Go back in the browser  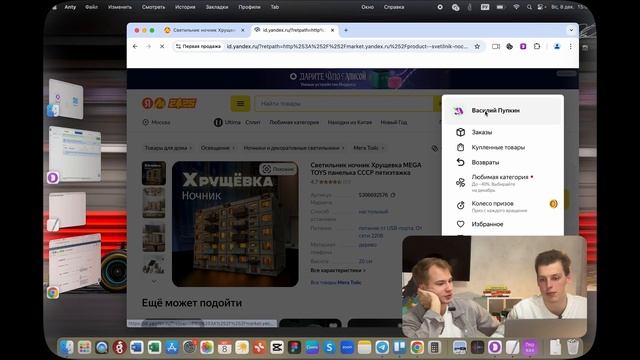pos(136,47)
